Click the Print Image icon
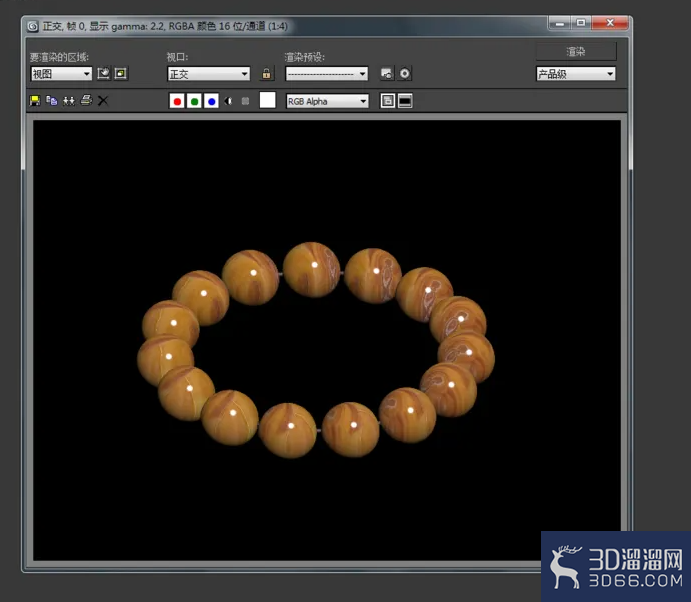The image size is (691, 602). click(x=86, y=100)
